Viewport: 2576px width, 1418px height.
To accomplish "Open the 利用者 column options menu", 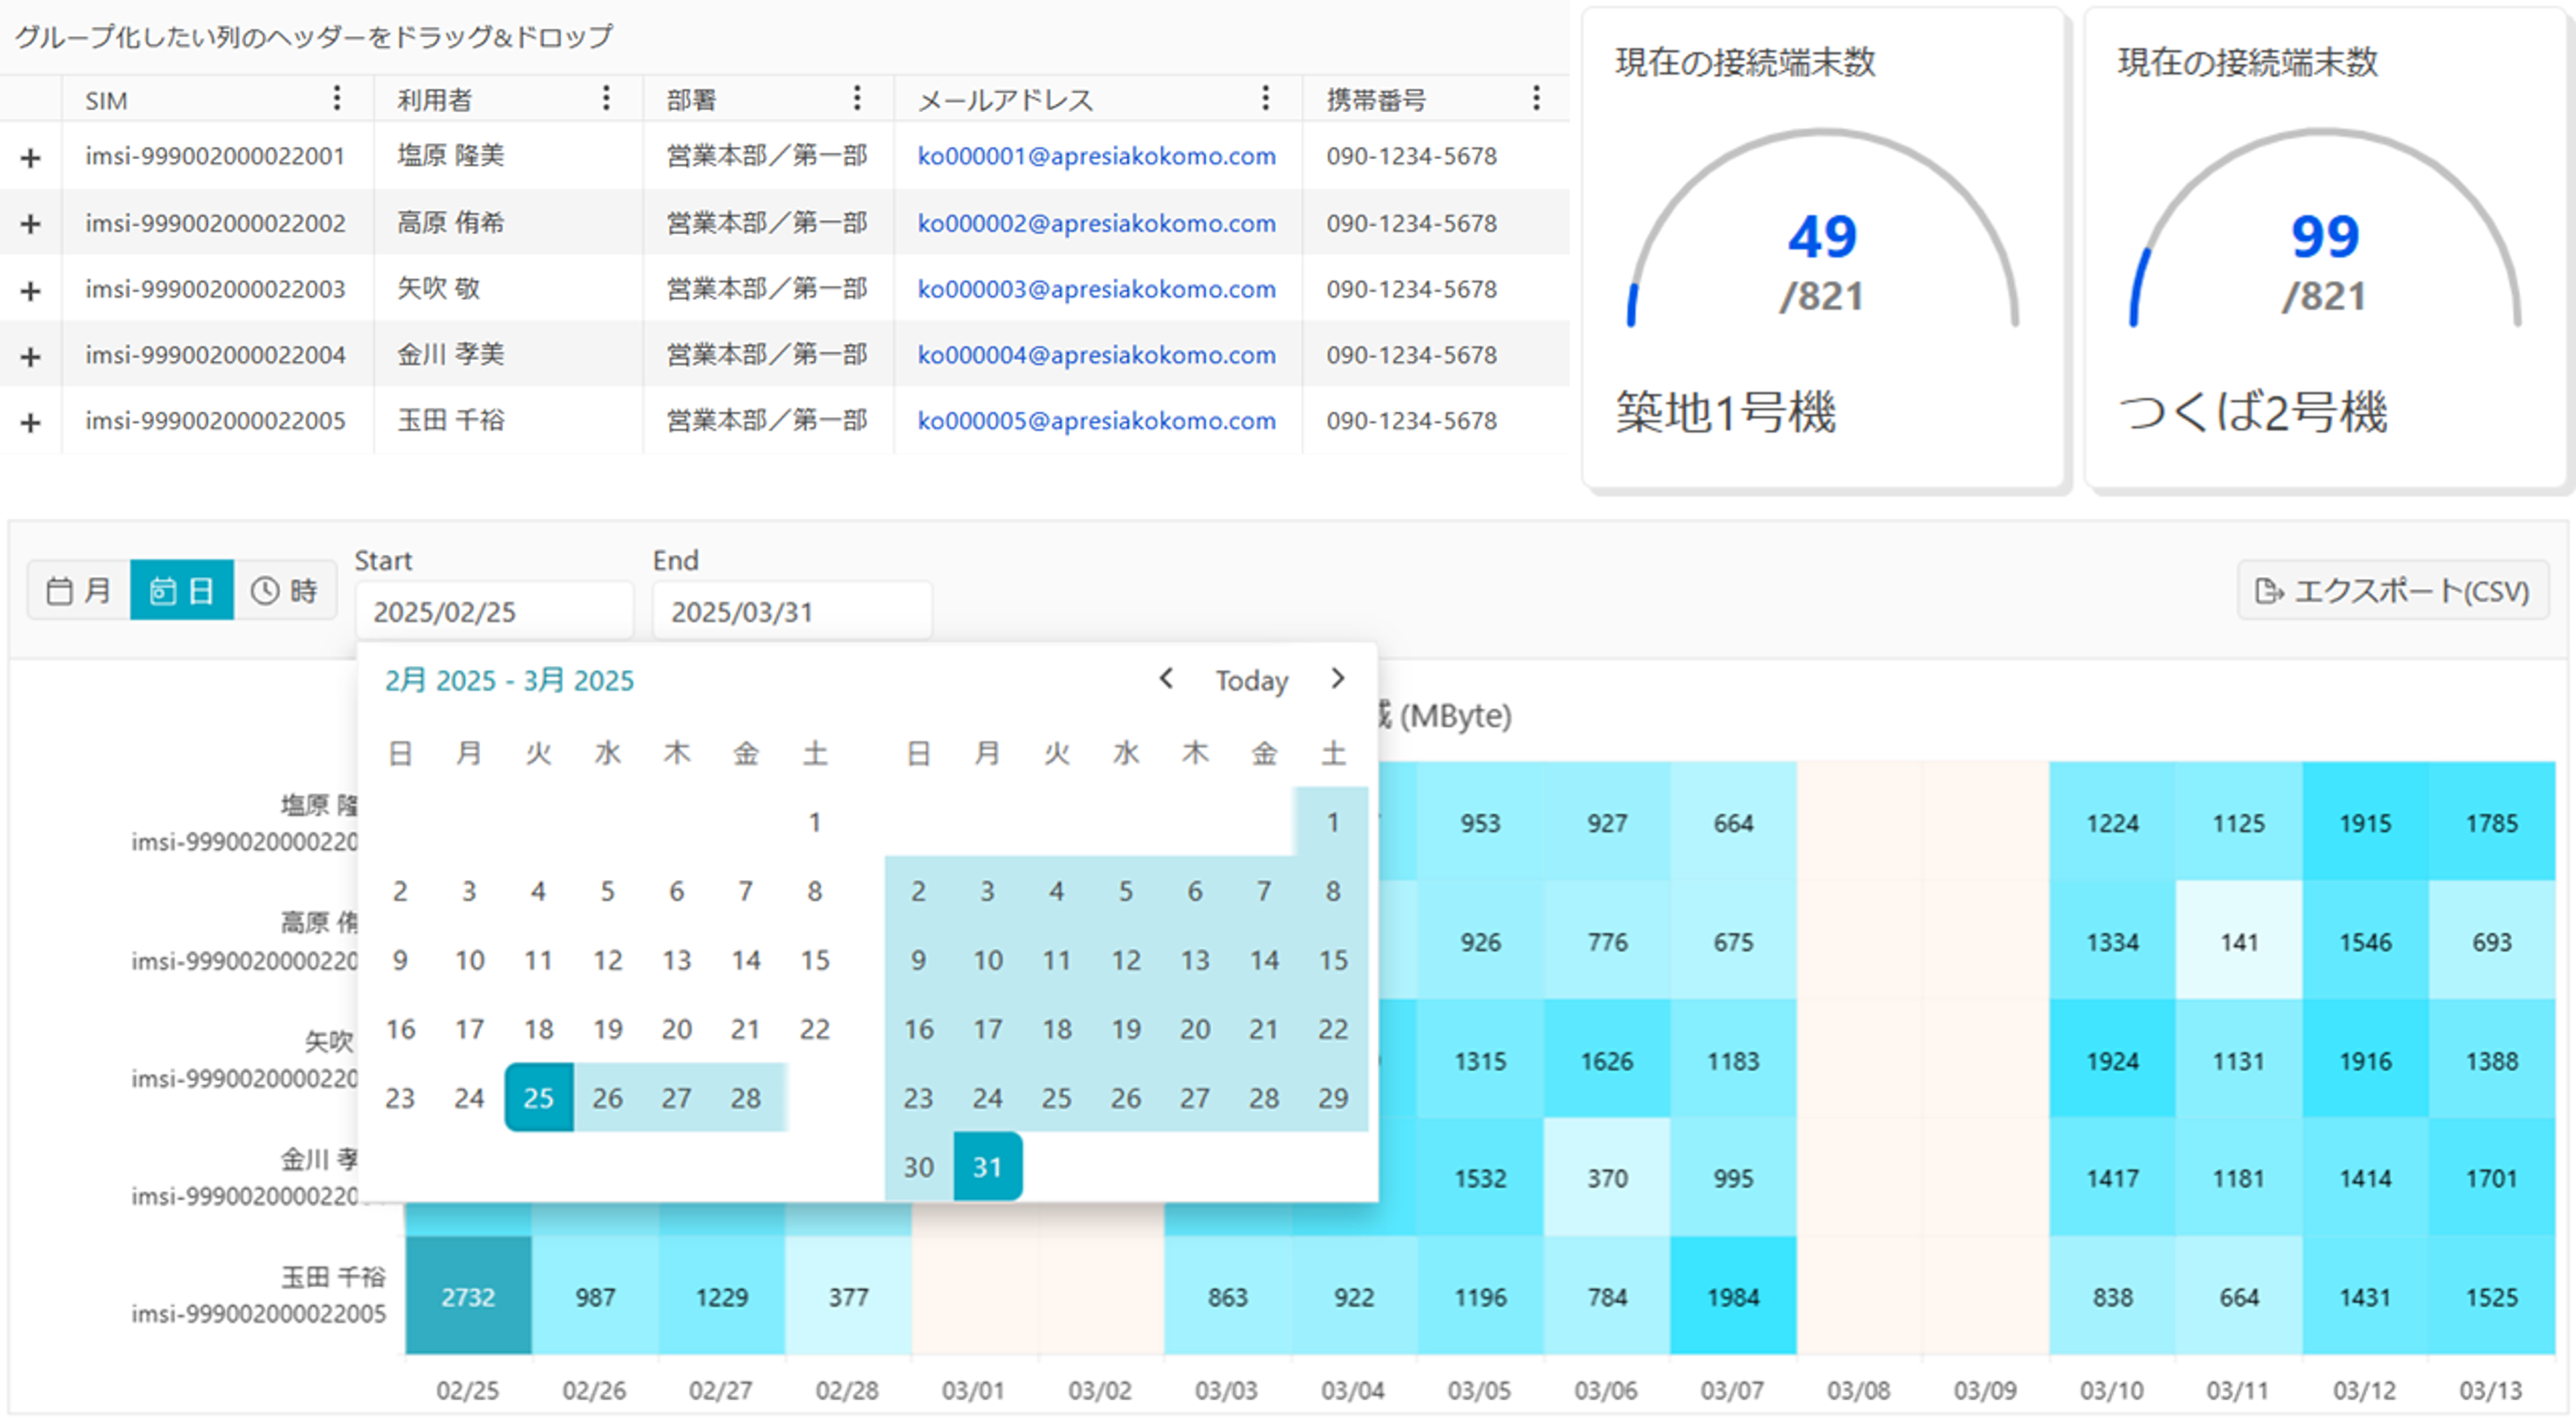I will point(607,99).
